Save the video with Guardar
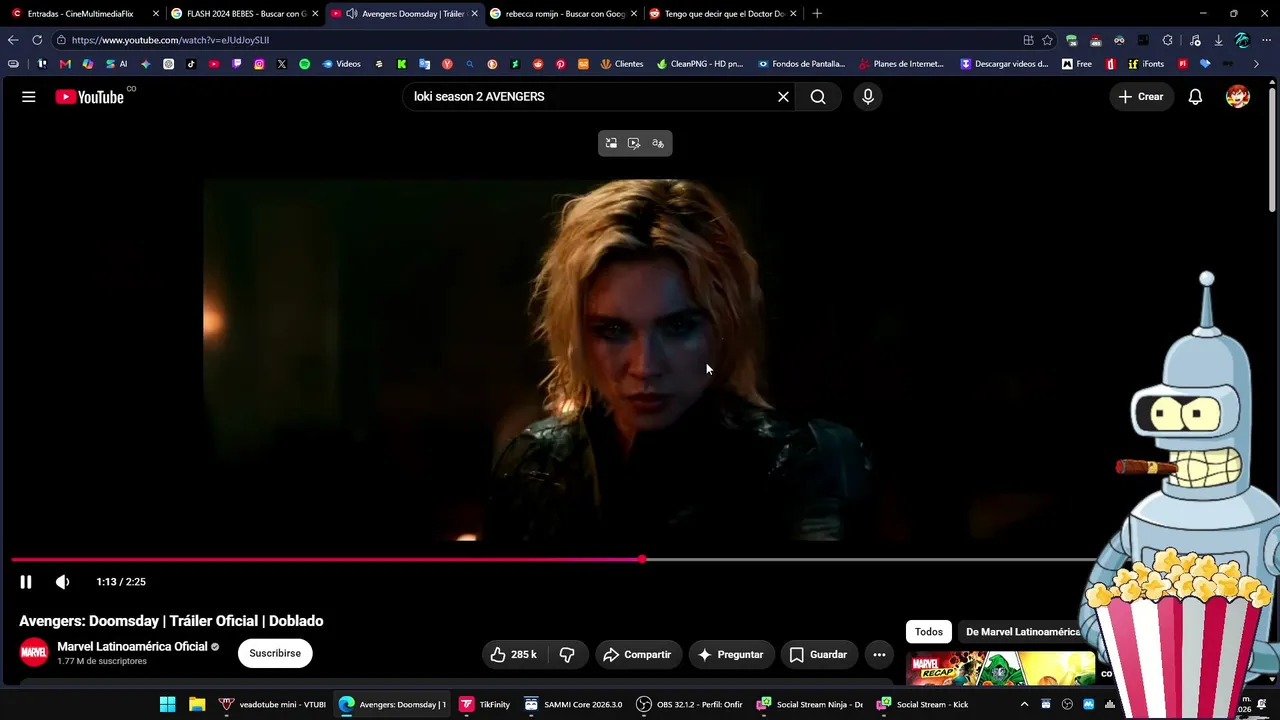 point(818,655)
